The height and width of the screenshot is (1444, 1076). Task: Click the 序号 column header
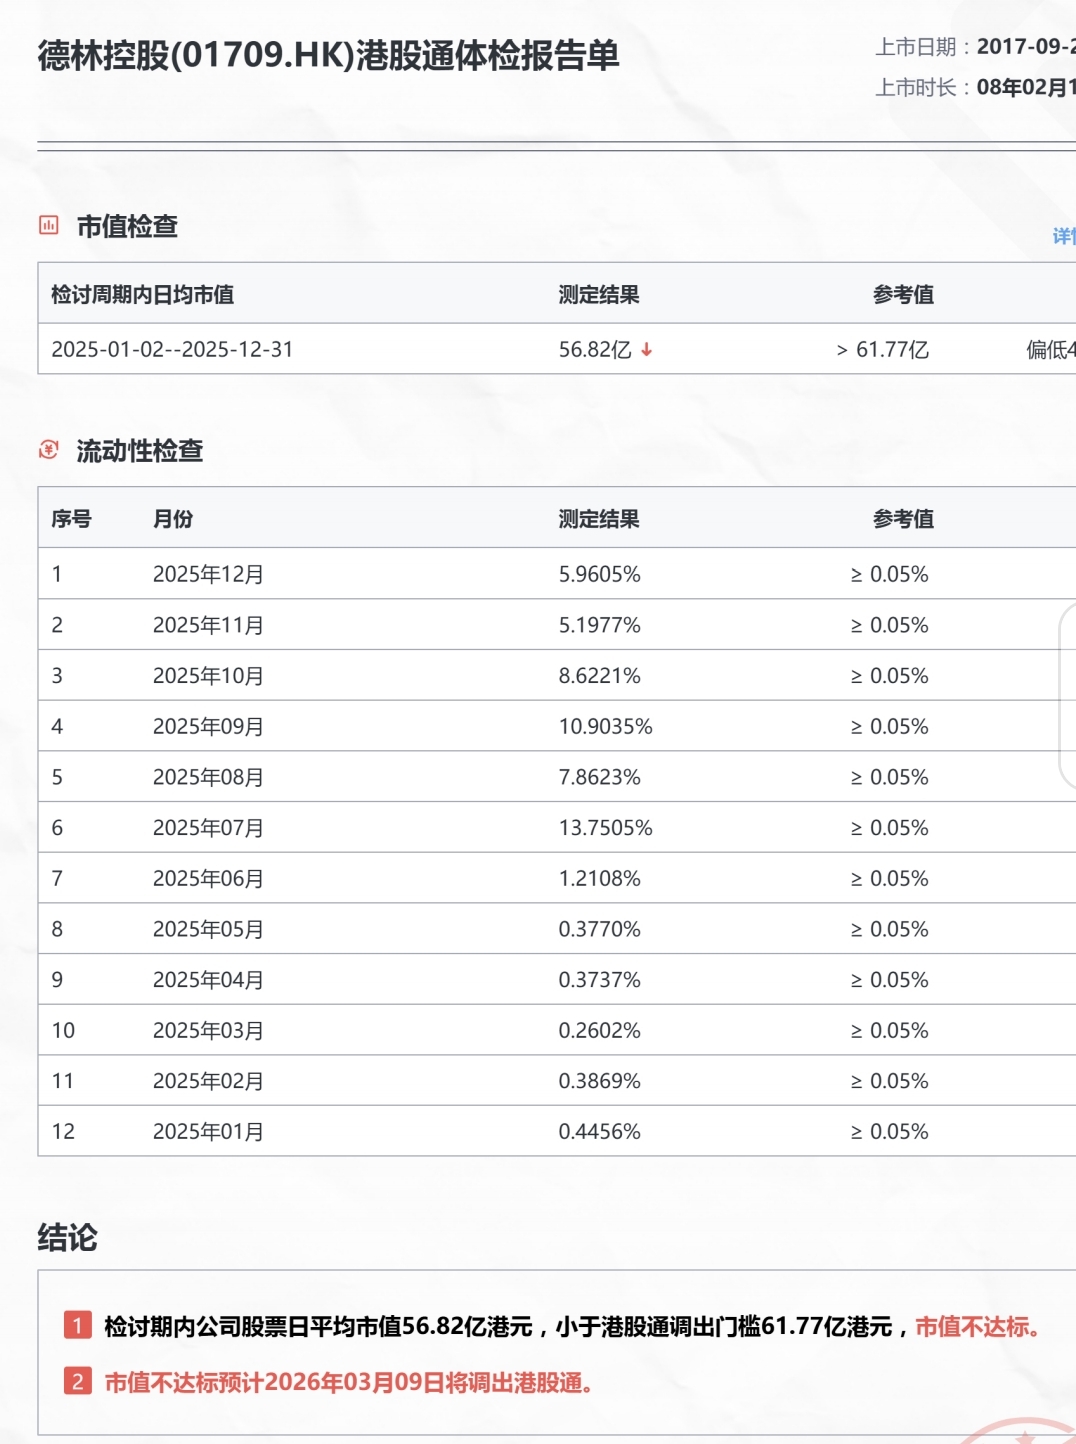pyautogui.click(x=71, y=518)
